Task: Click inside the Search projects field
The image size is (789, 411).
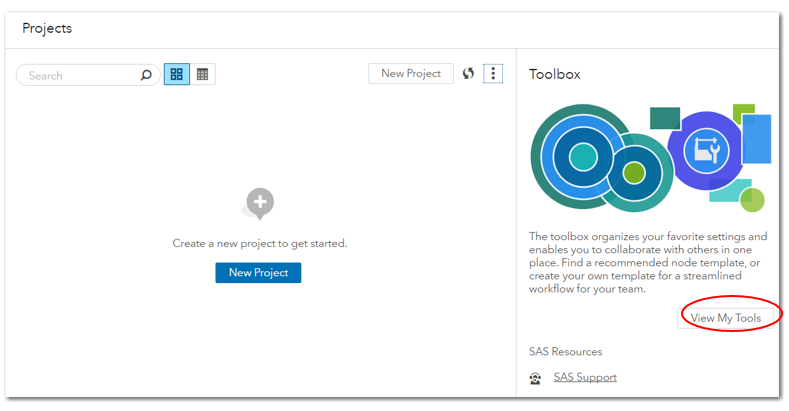Action: pyautogui.click(x=80, y=75)
